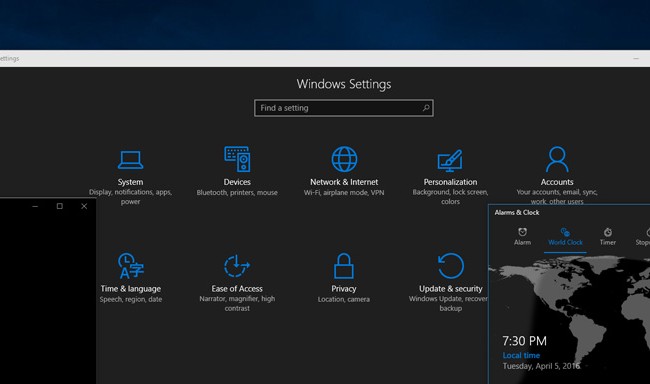Open Privacy padlock icon
The image size is (650, 384).
tap(344, 266)
